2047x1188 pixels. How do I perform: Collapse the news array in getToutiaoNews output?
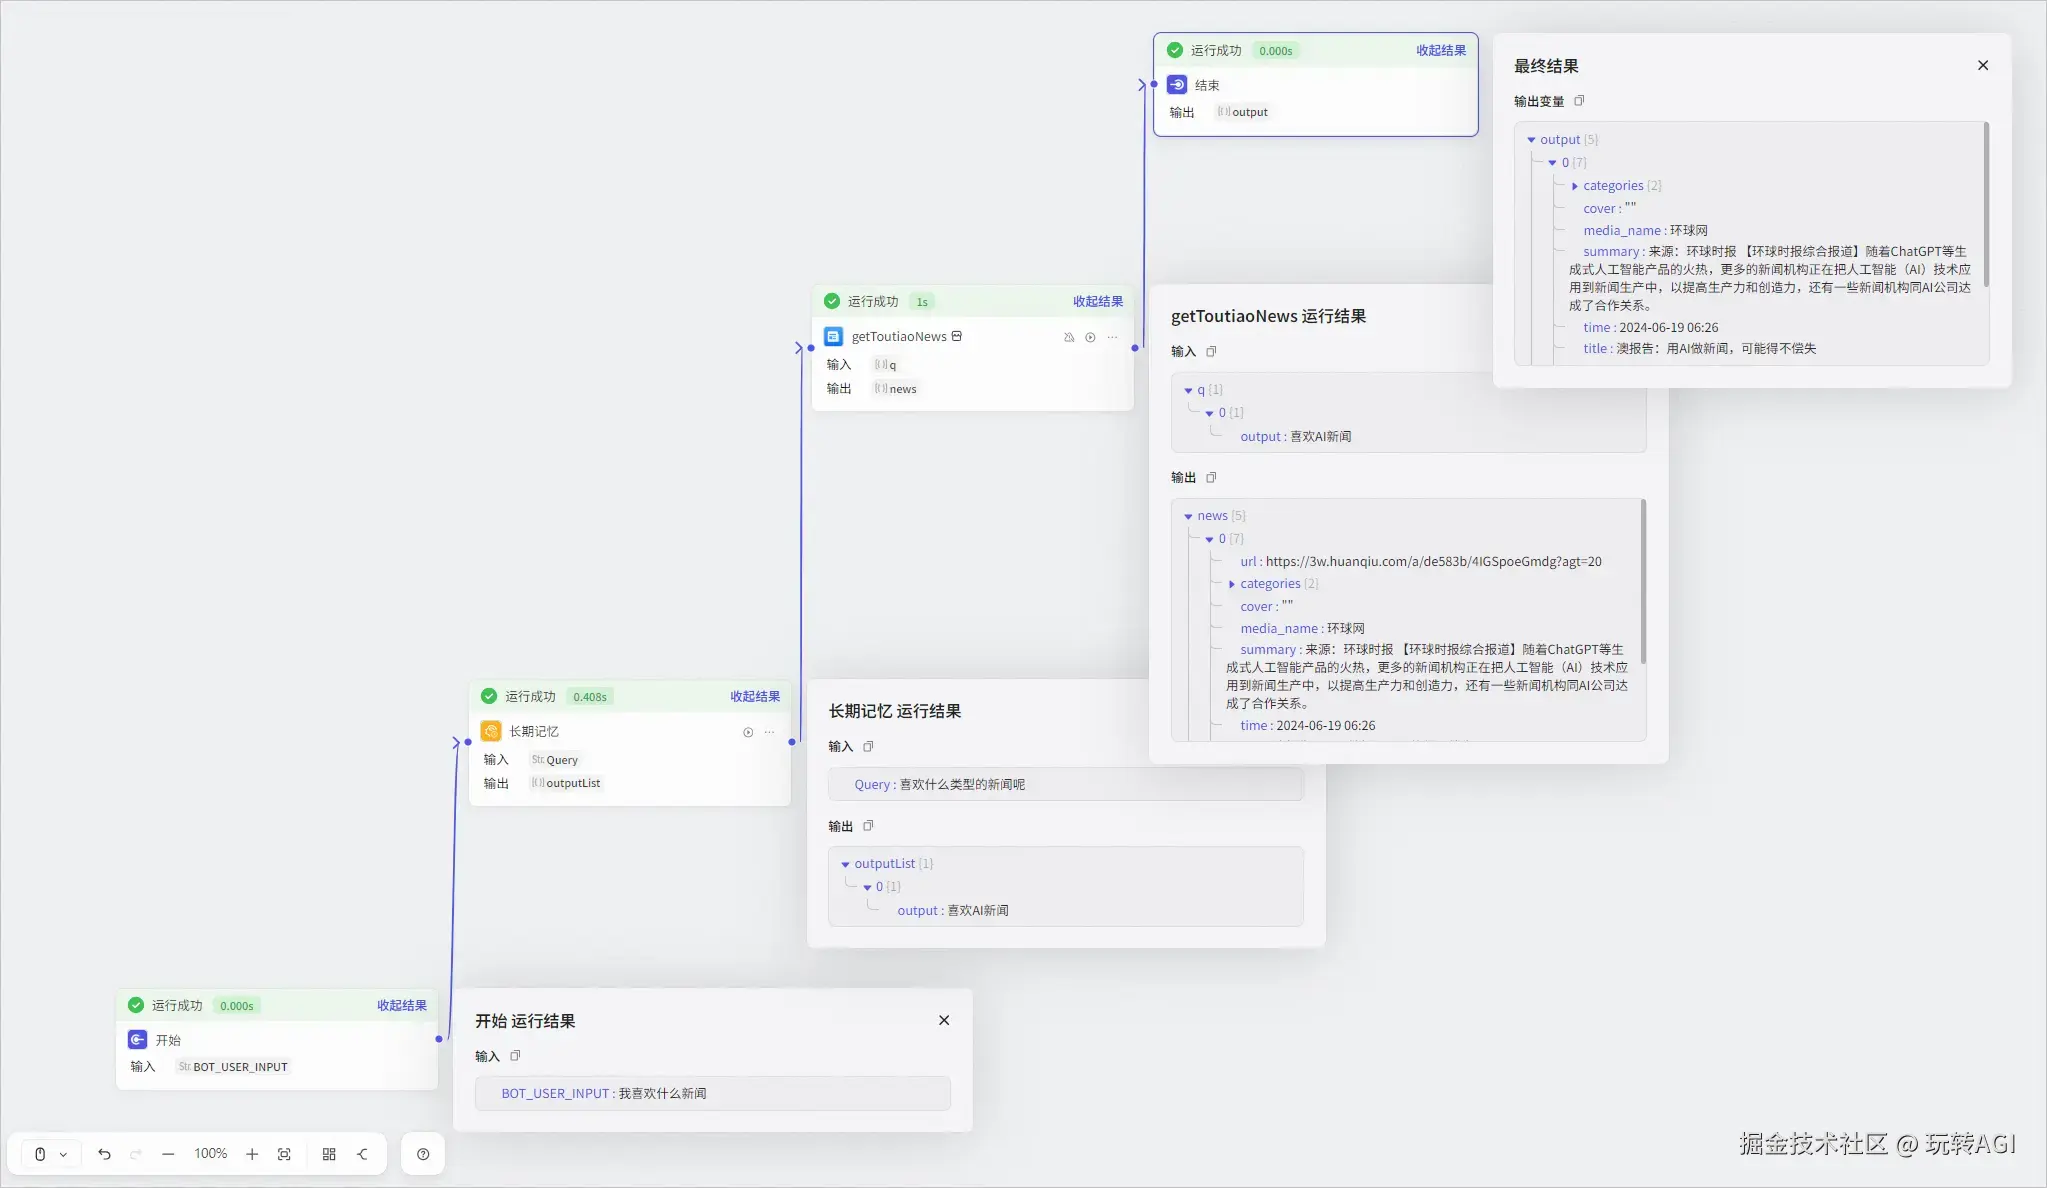tap(1188, 516)
